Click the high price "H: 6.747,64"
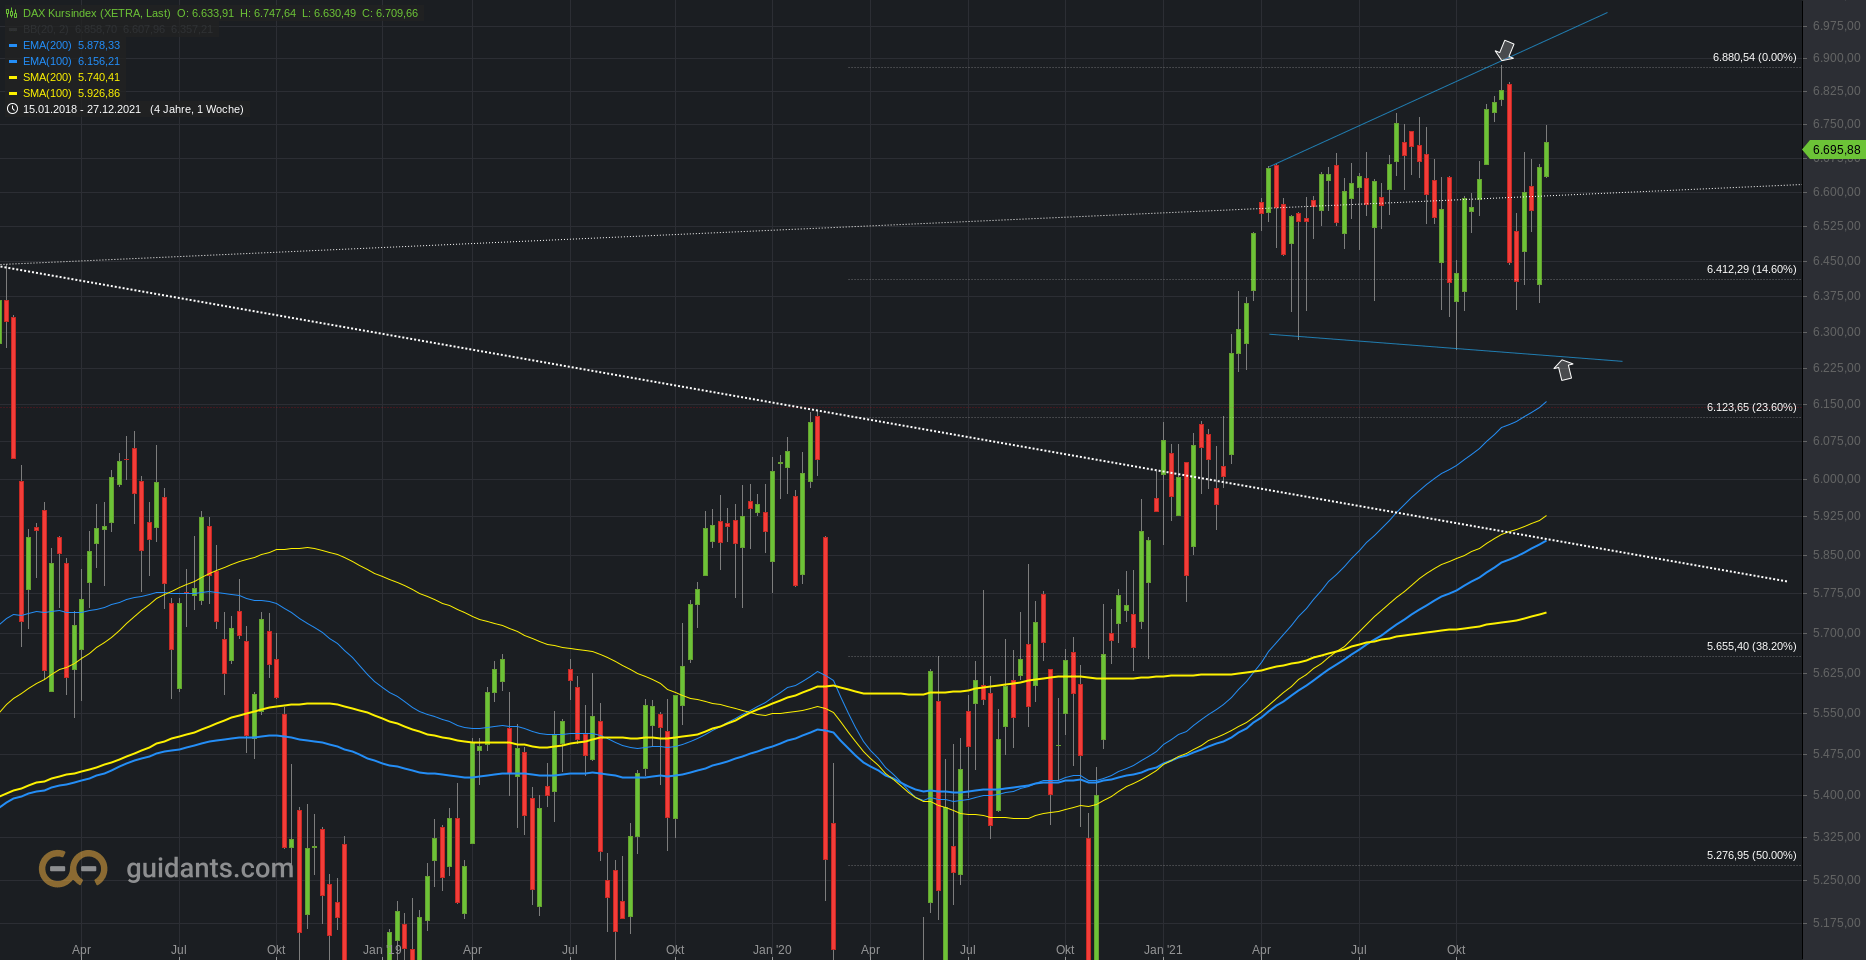This screenshot has height=960, width=1866. point(268,13)
